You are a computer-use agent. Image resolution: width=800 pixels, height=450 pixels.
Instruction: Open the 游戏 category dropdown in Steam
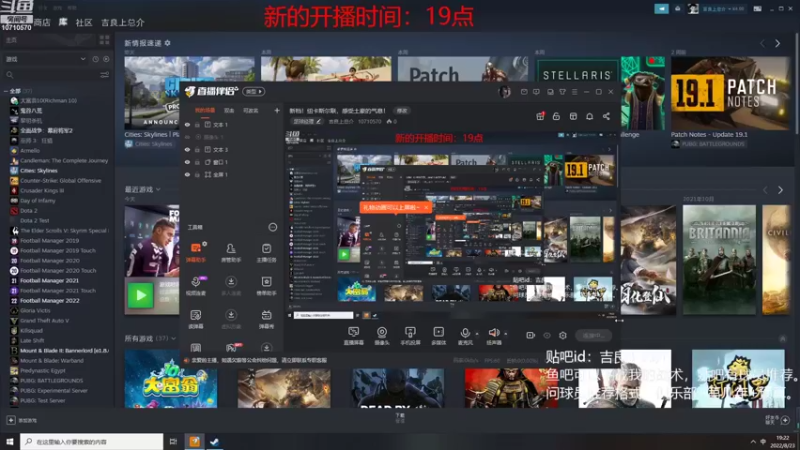(46, 59)
